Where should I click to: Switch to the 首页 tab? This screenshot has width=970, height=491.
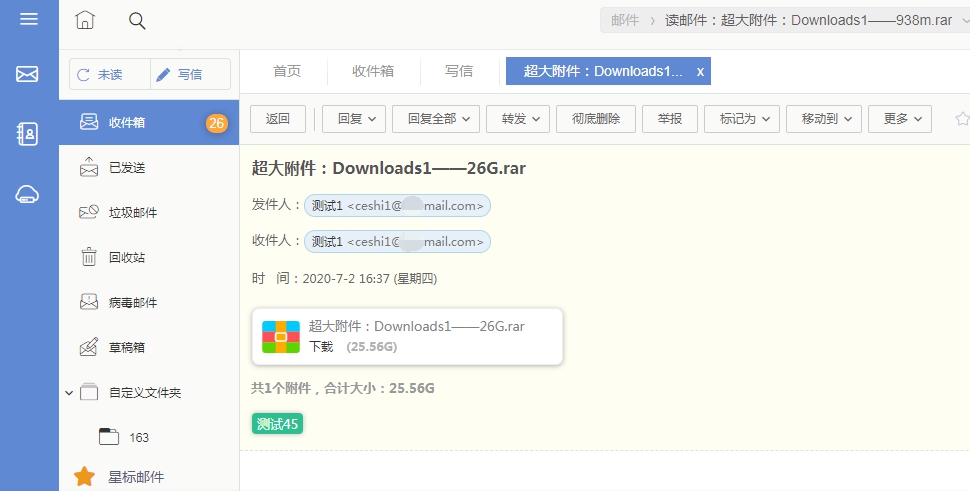point(287,71)
